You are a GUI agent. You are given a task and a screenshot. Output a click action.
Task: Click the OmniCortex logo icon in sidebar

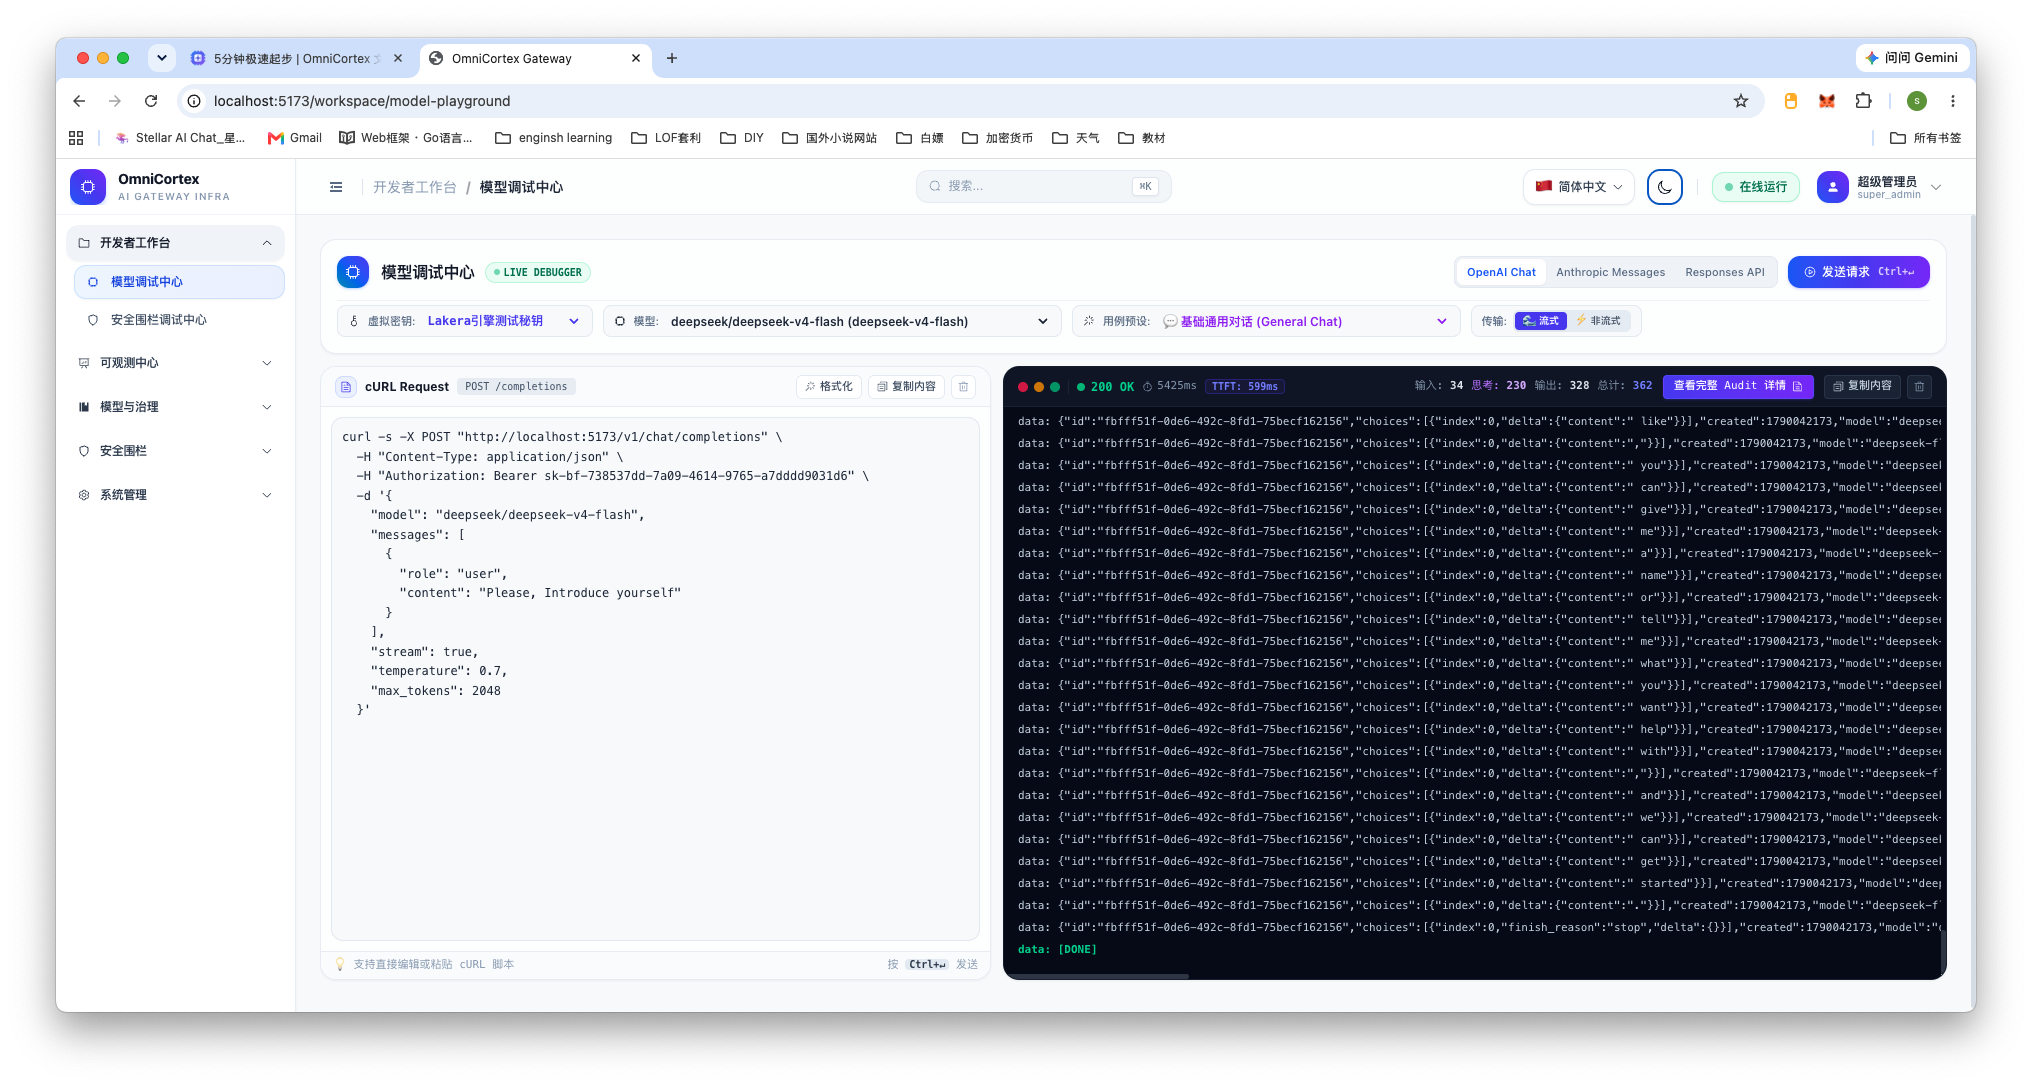(x=88, y=187)
